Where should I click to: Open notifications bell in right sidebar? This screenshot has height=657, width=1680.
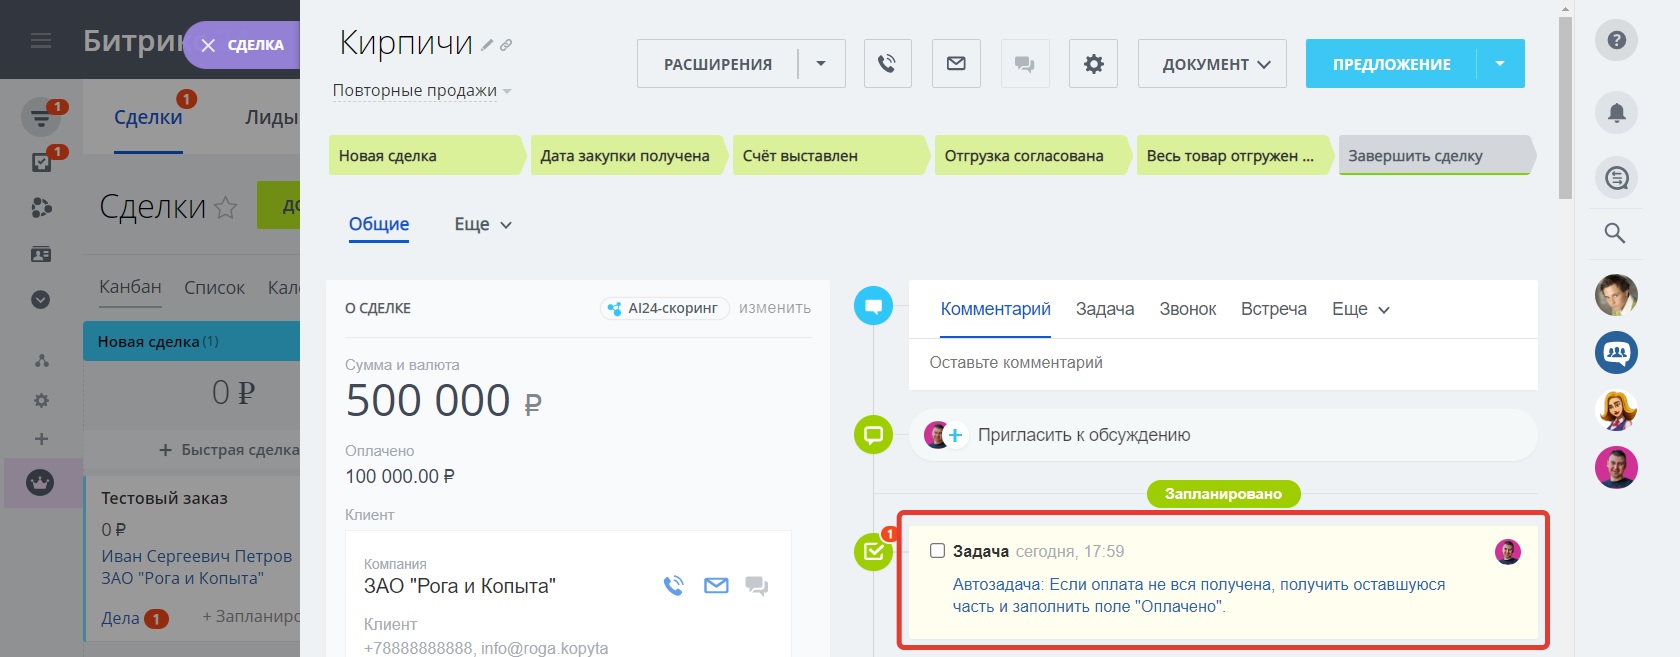[x=1616, y=112]
